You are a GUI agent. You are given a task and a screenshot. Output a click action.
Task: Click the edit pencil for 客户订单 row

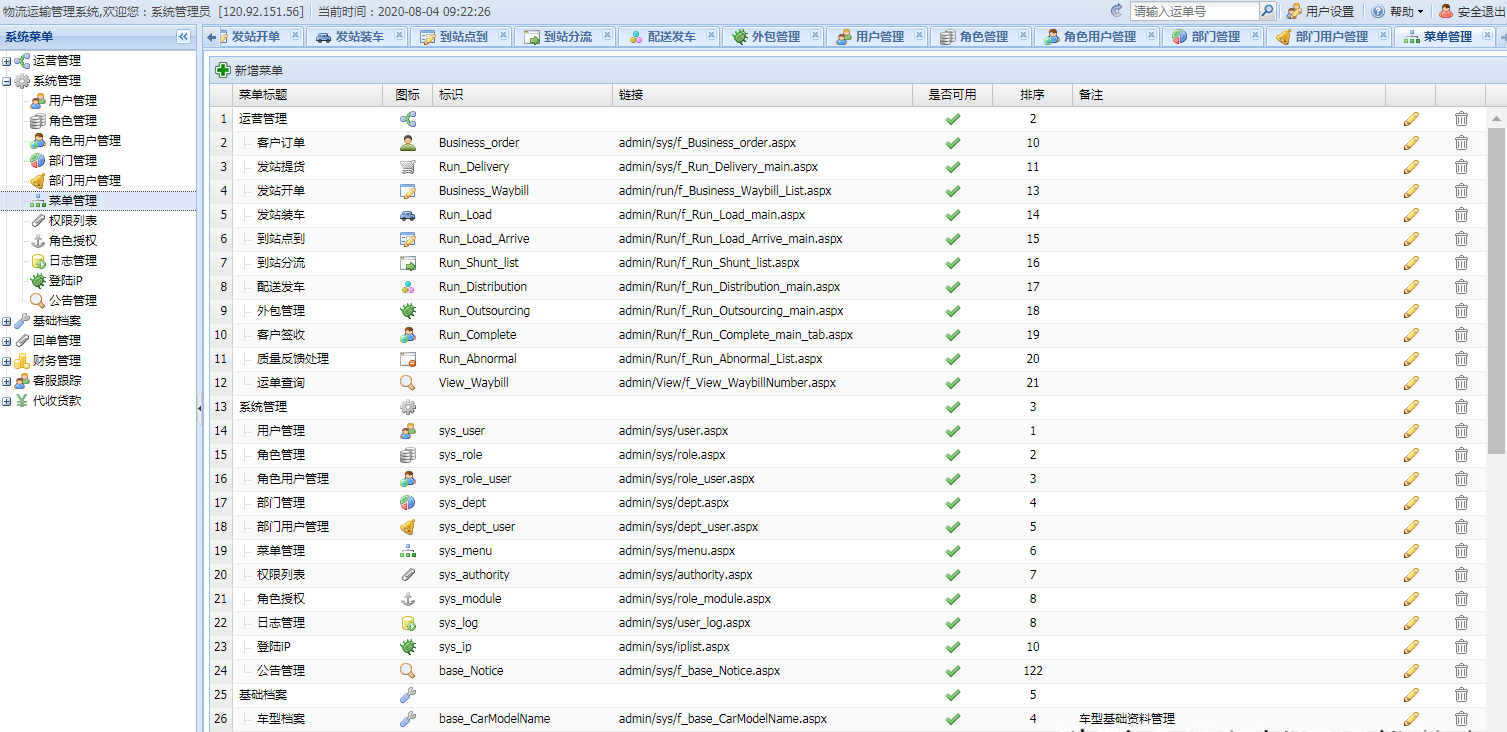pos(1410,143)
